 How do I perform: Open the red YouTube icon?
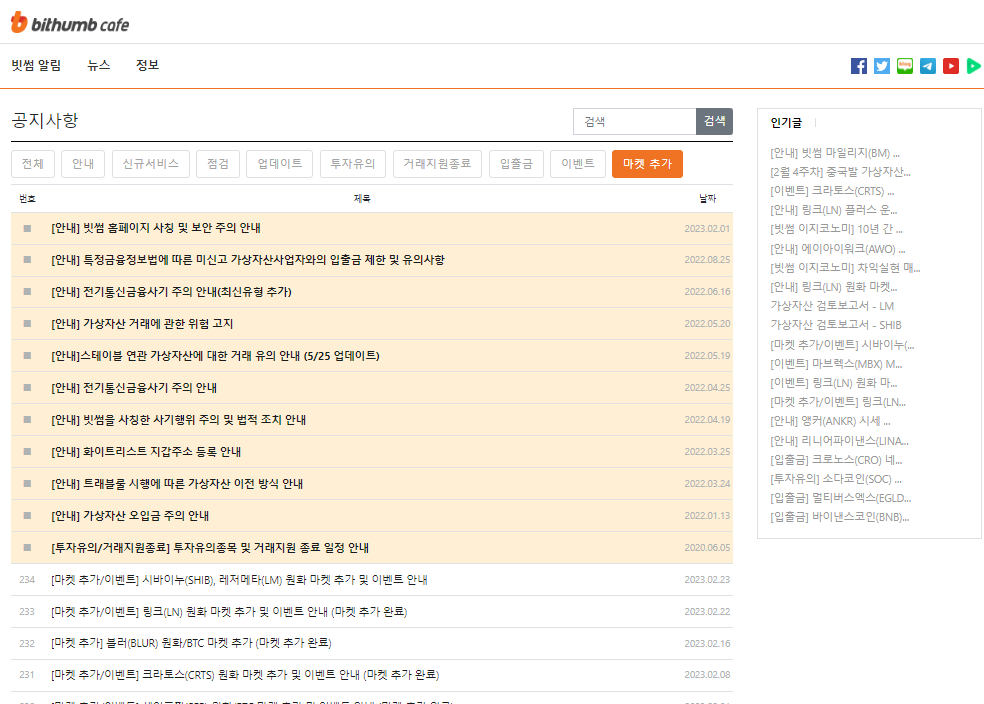point(951,66)
